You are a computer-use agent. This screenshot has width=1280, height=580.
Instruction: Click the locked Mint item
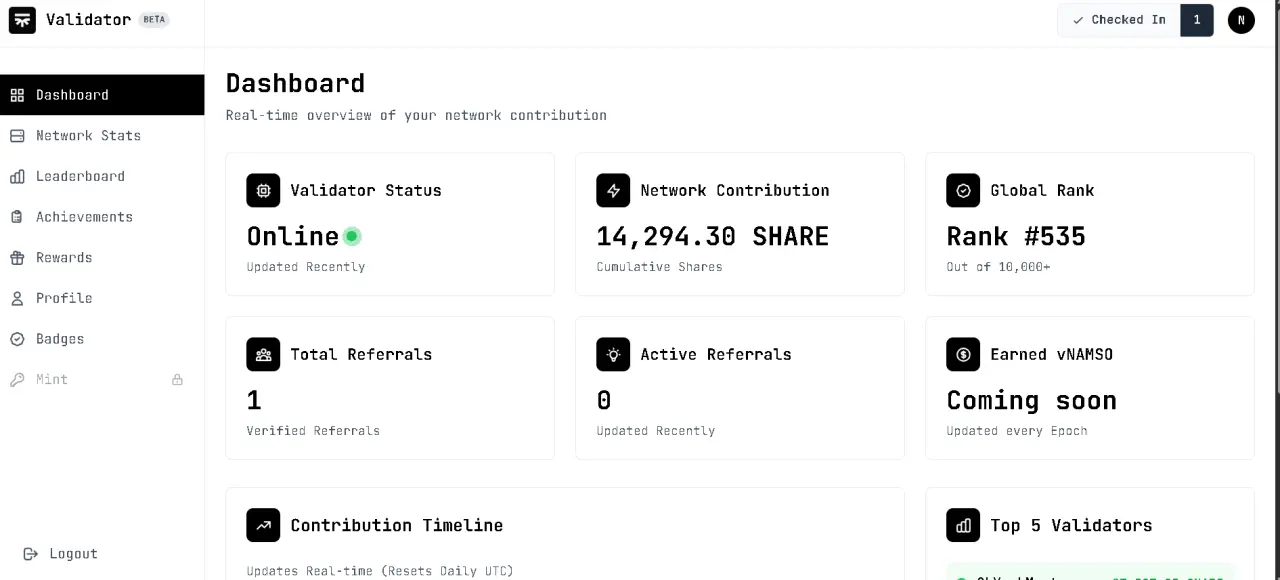[x=102, y=380]
